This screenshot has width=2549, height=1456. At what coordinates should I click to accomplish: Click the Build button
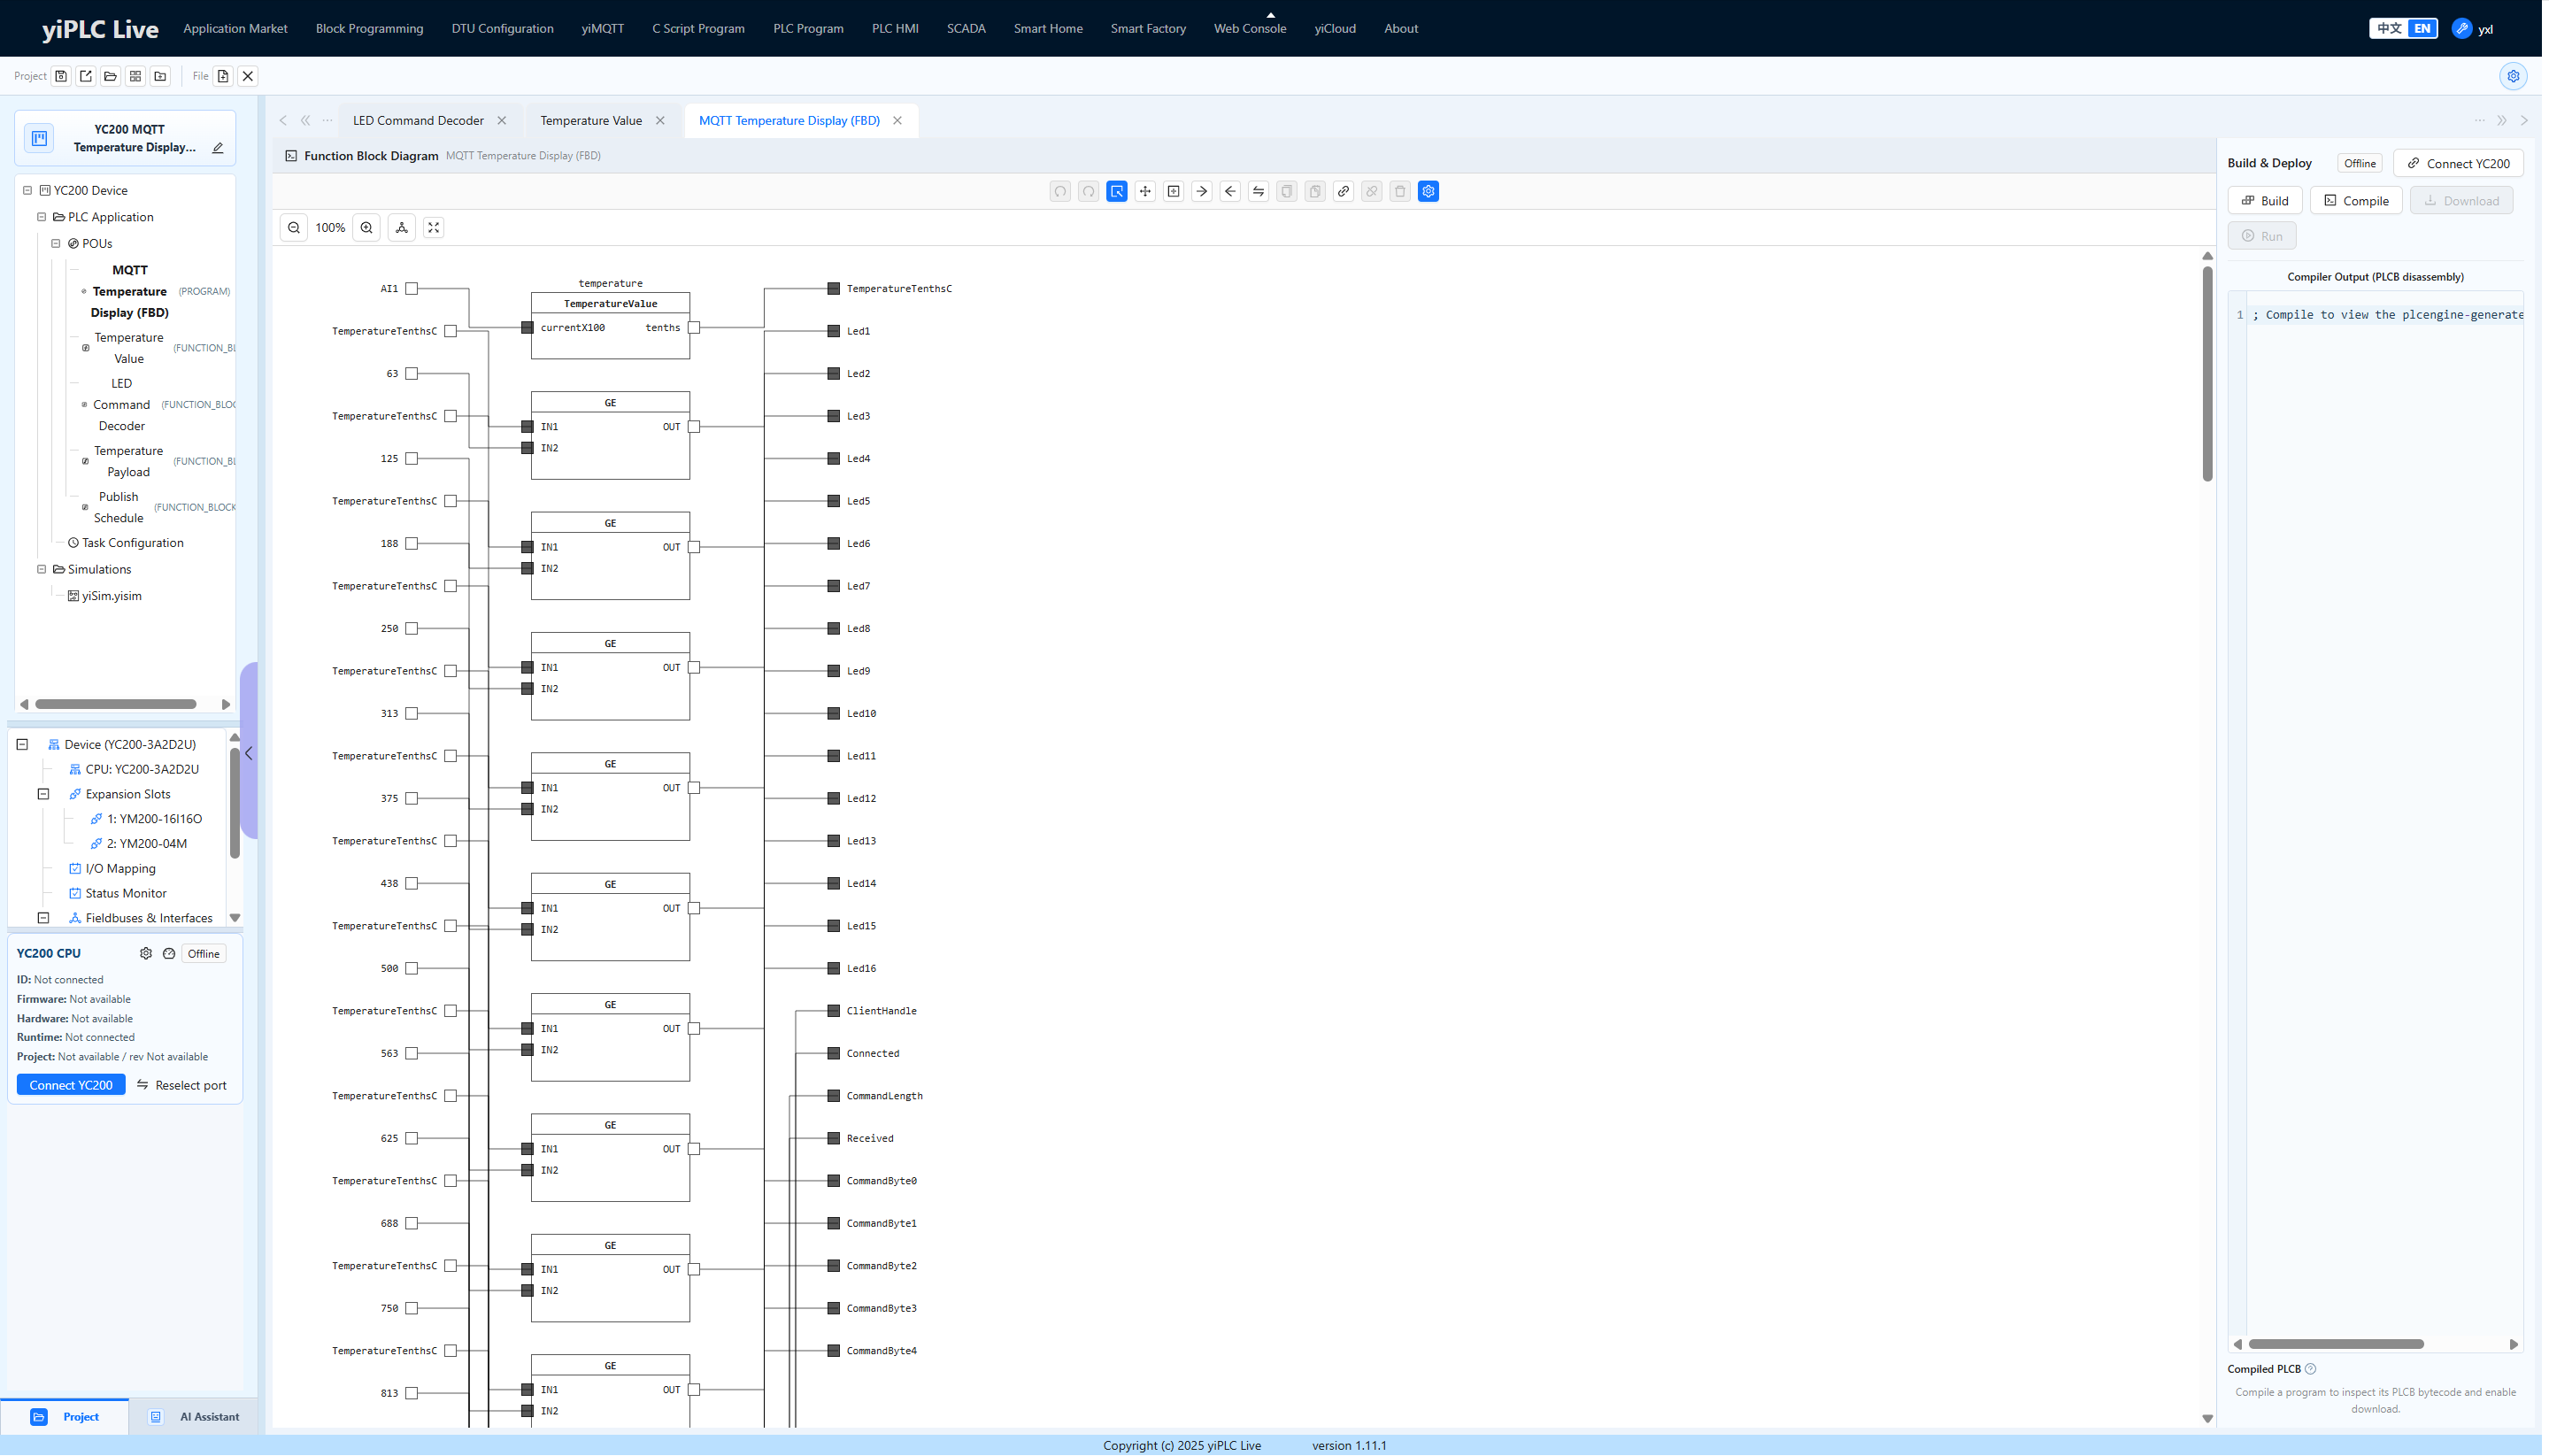click(x=2265, y=201)
